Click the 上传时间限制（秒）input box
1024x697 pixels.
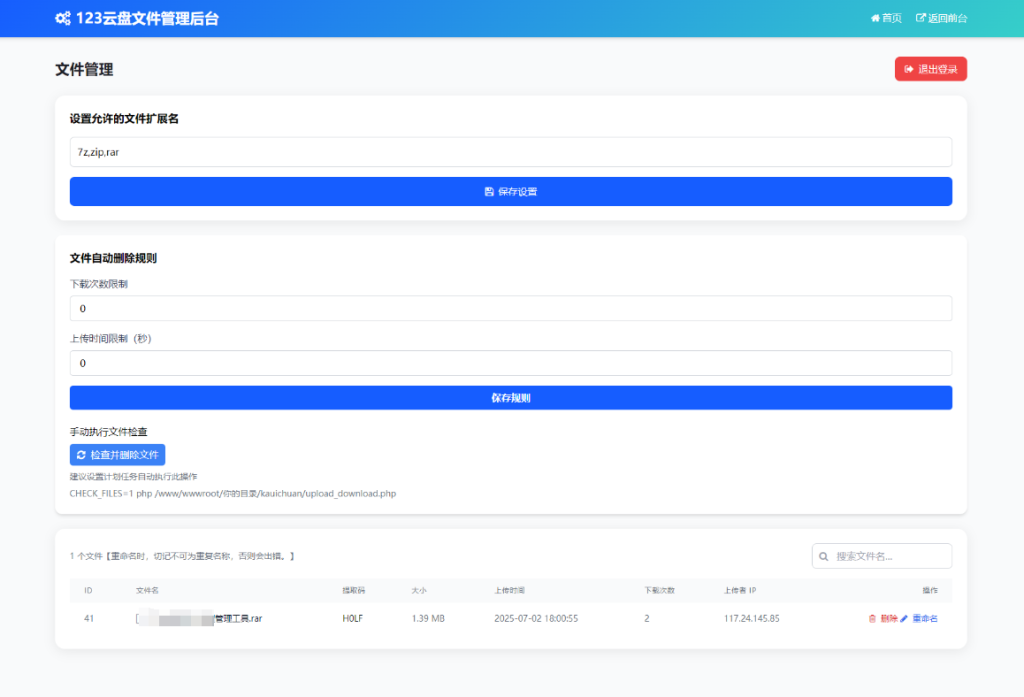(x=510, y=363)
